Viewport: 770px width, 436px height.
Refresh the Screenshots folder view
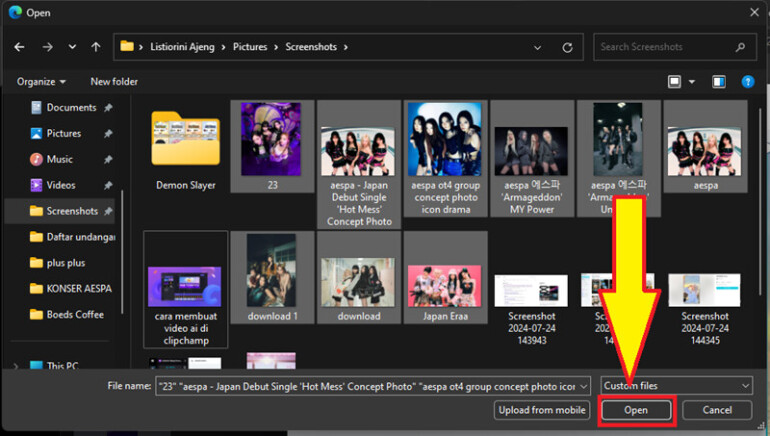568,47
